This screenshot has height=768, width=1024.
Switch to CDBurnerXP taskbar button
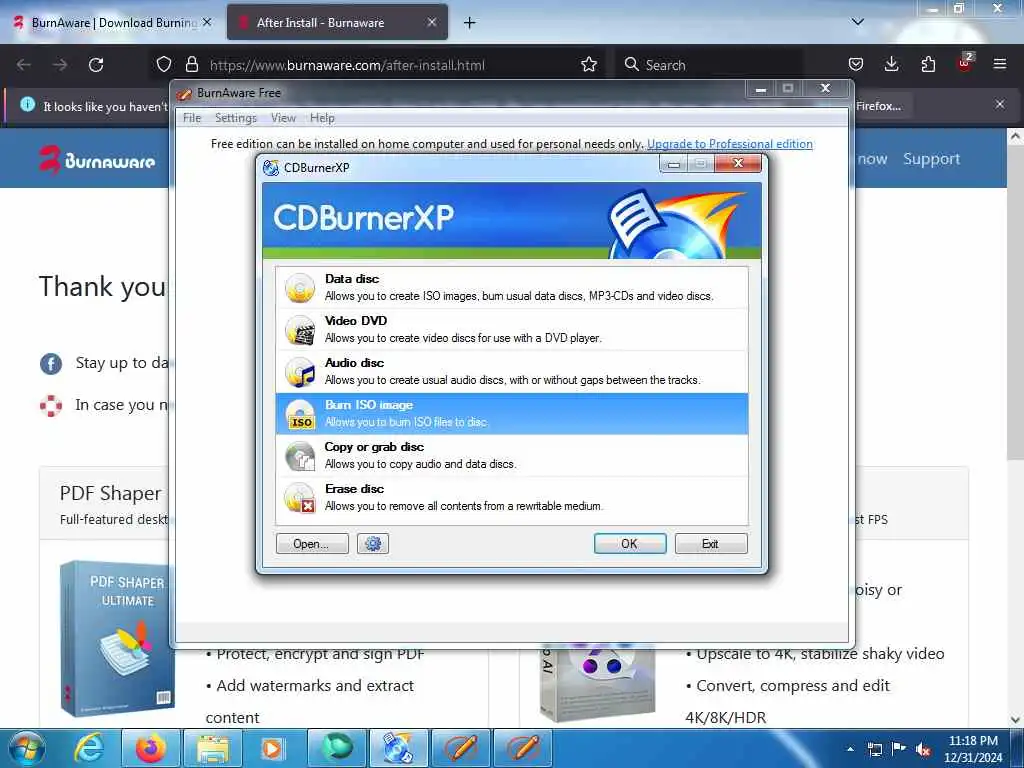point(398,748)
